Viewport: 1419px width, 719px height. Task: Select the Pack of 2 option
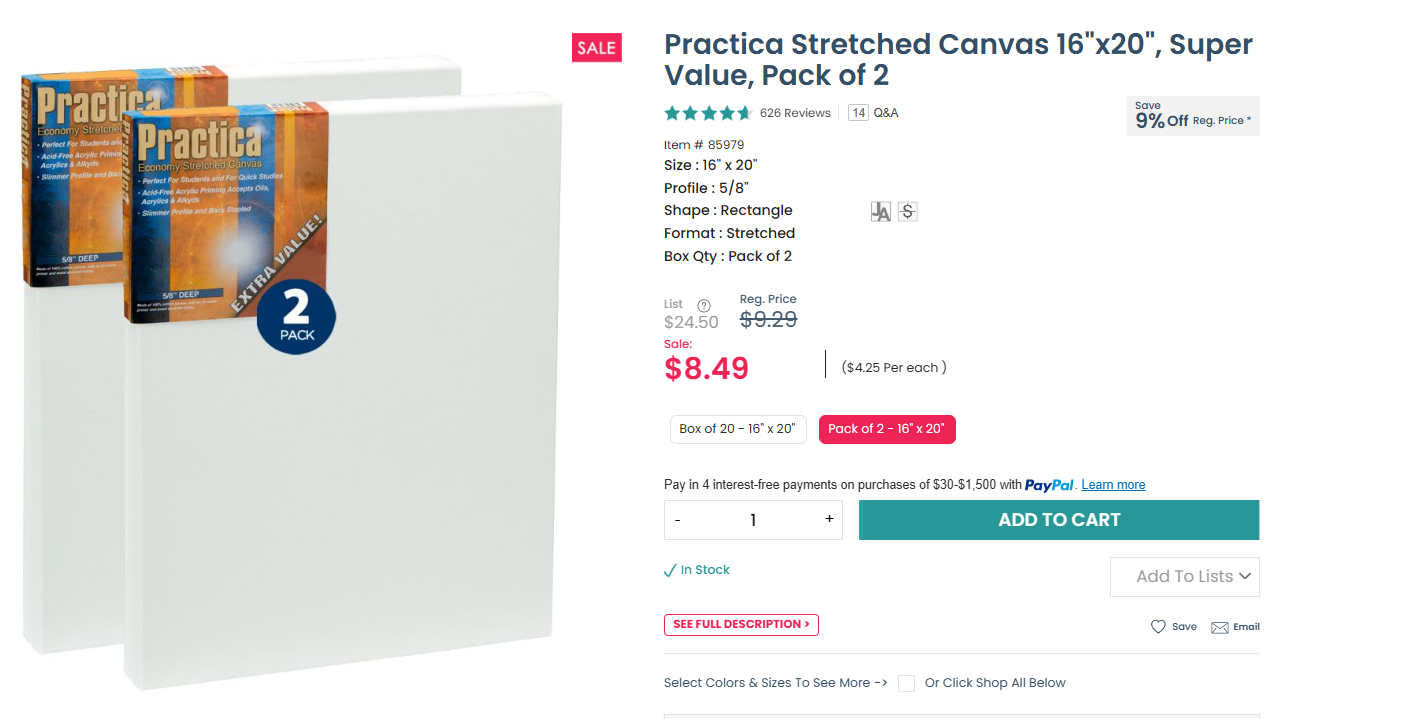click(886, 429)
